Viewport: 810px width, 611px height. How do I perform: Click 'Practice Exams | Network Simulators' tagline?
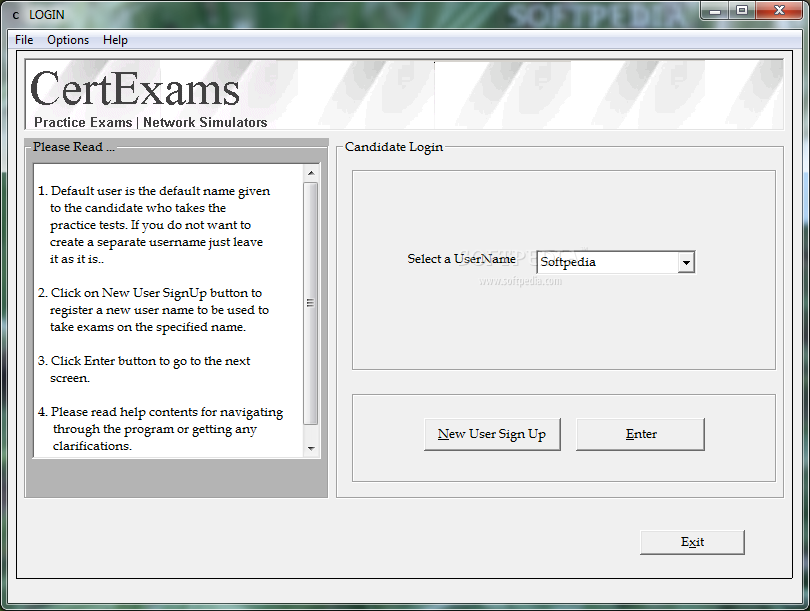click(x=150, y=122)
